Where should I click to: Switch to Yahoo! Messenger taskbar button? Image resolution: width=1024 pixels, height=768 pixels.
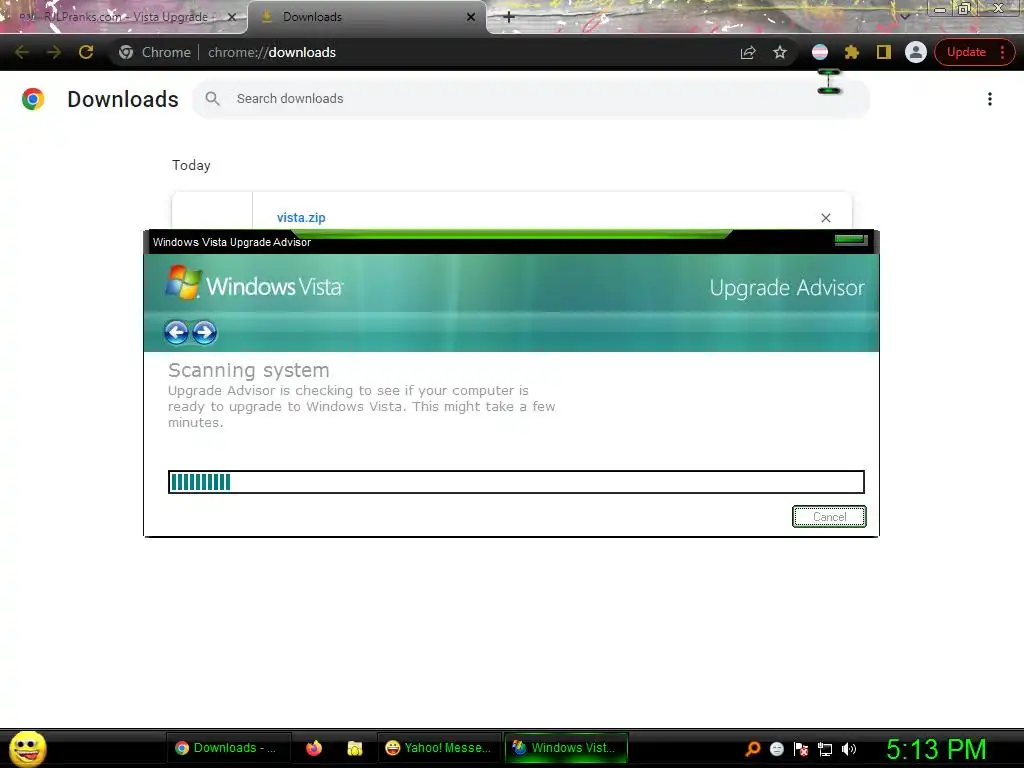[438, 748]
